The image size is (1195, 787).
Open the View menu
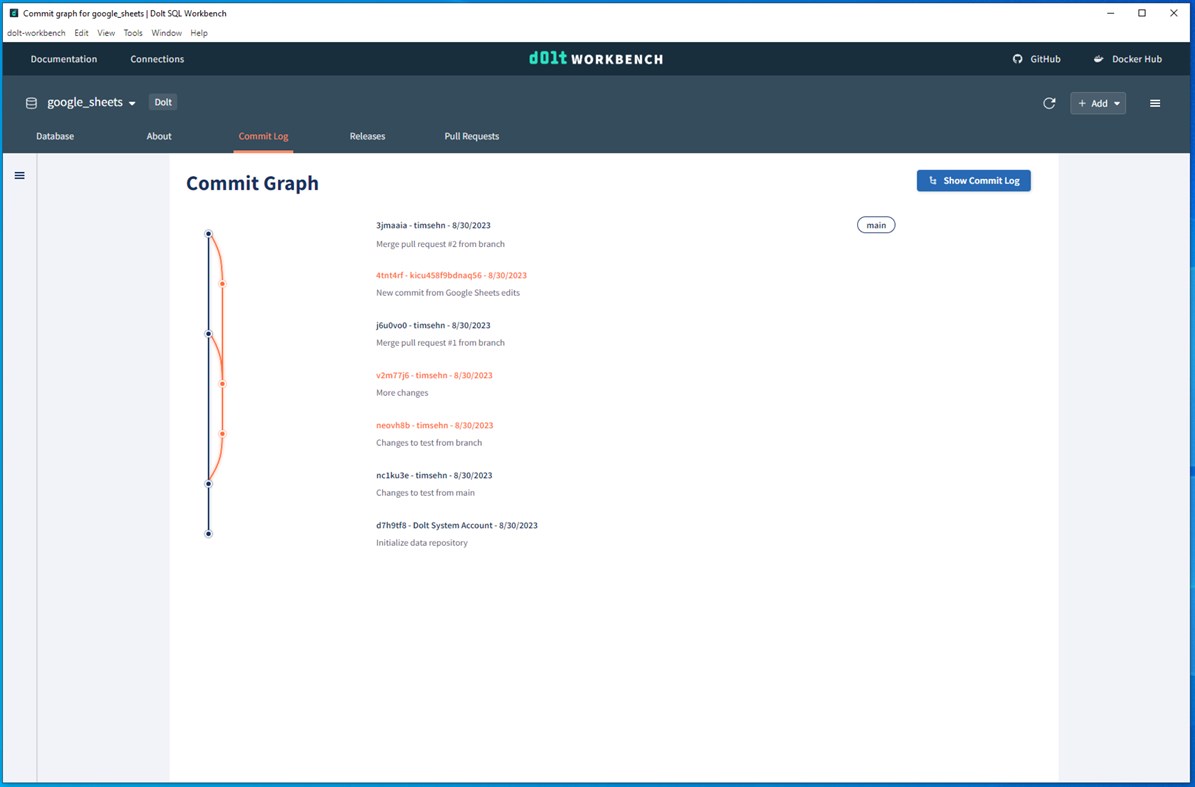(x=106, y=33)
